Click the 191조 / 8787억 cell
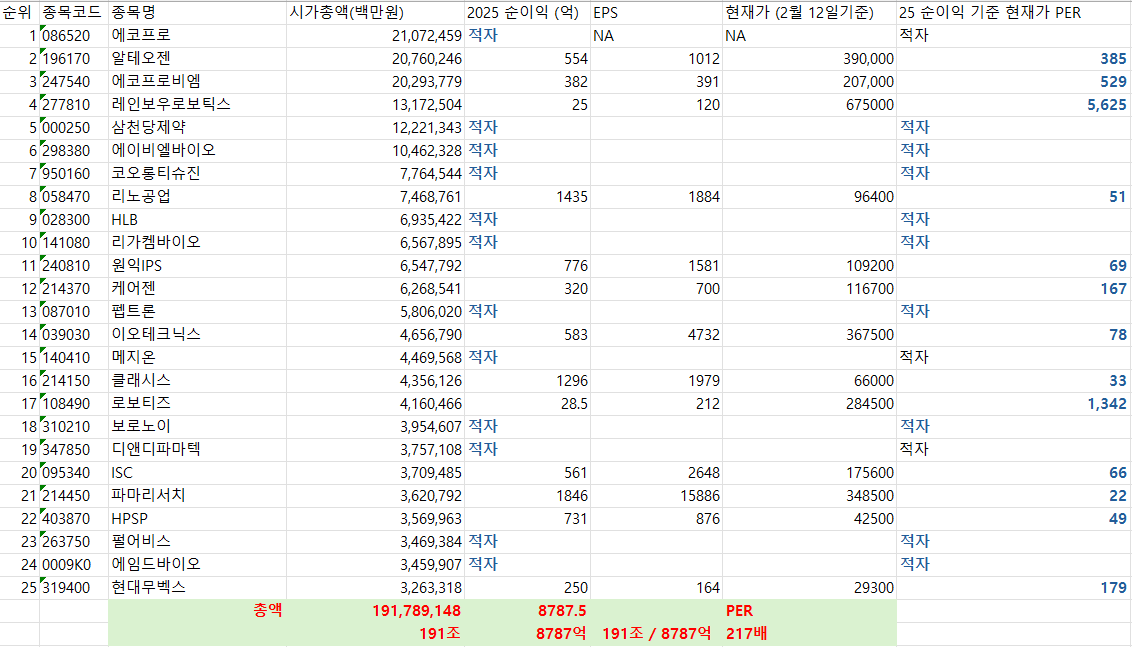The width and height of the screenshot is (1132, 647). (x=656, y=634)
